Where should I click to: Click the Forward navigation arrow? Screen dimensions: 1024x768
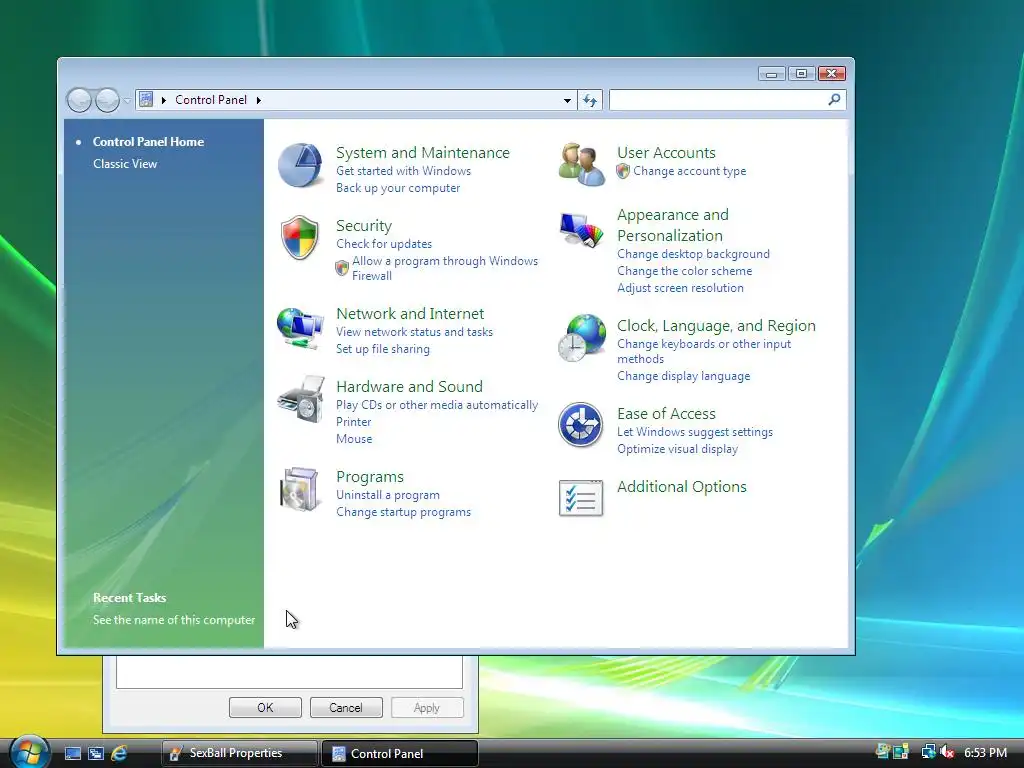pos(107,100)
